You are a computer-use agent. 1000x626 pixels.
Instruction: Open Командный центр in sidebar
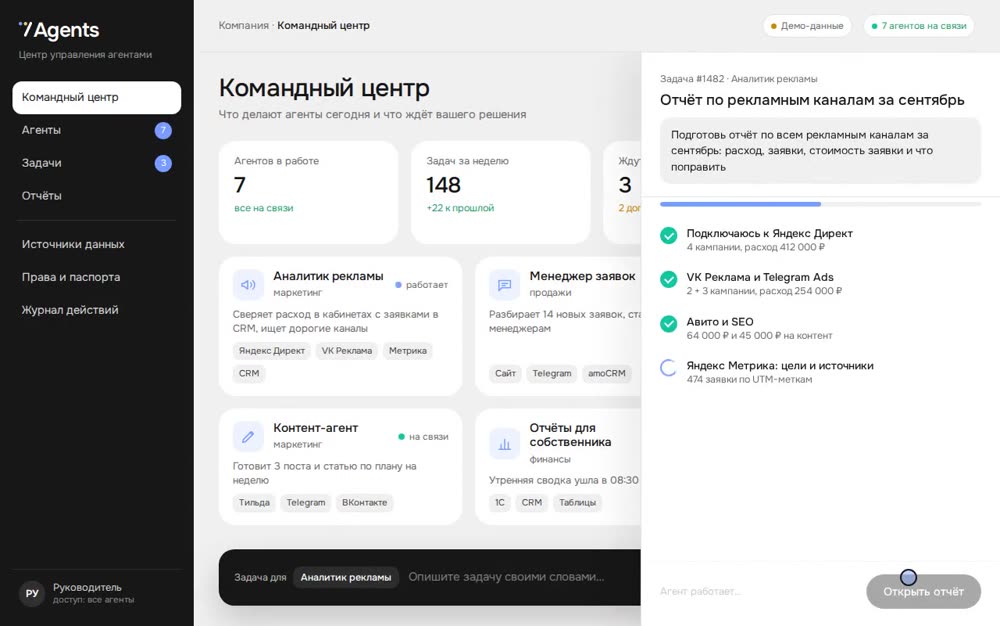(96, 98)
